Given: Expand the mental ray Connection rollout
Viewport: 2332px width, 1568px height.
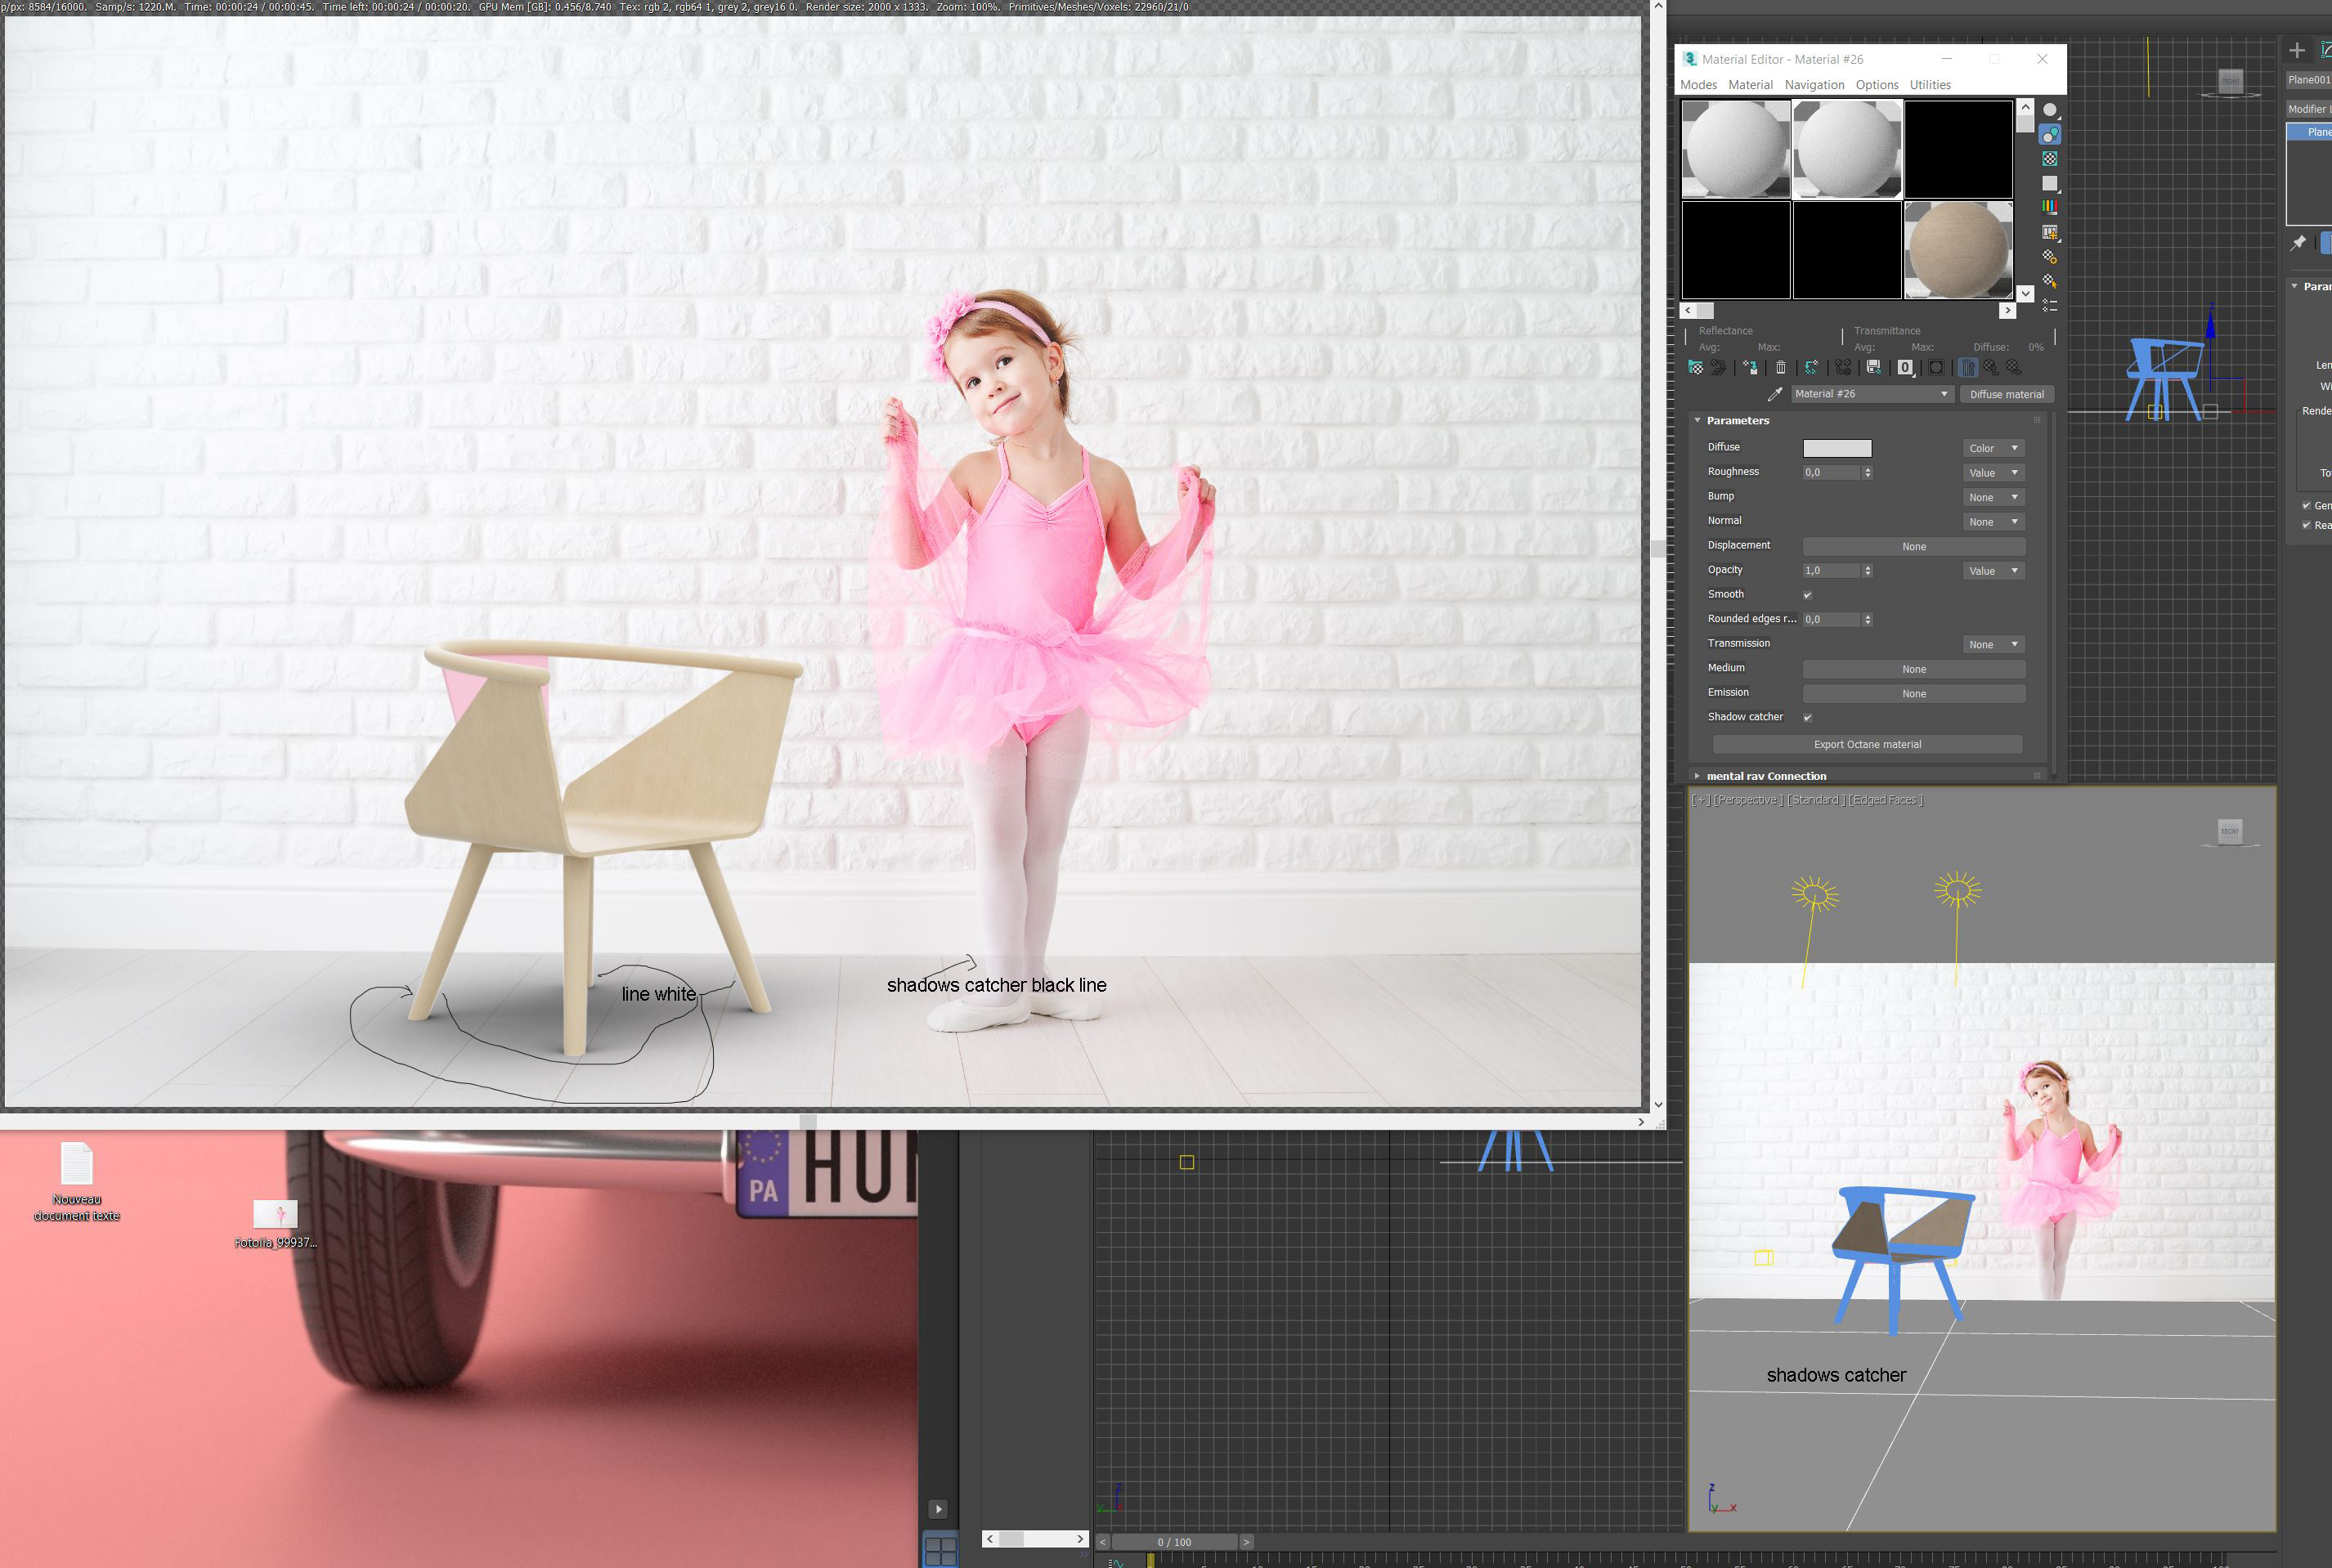Looking at the screenshot, I should pyautogui.click(x=1766, y=776).
